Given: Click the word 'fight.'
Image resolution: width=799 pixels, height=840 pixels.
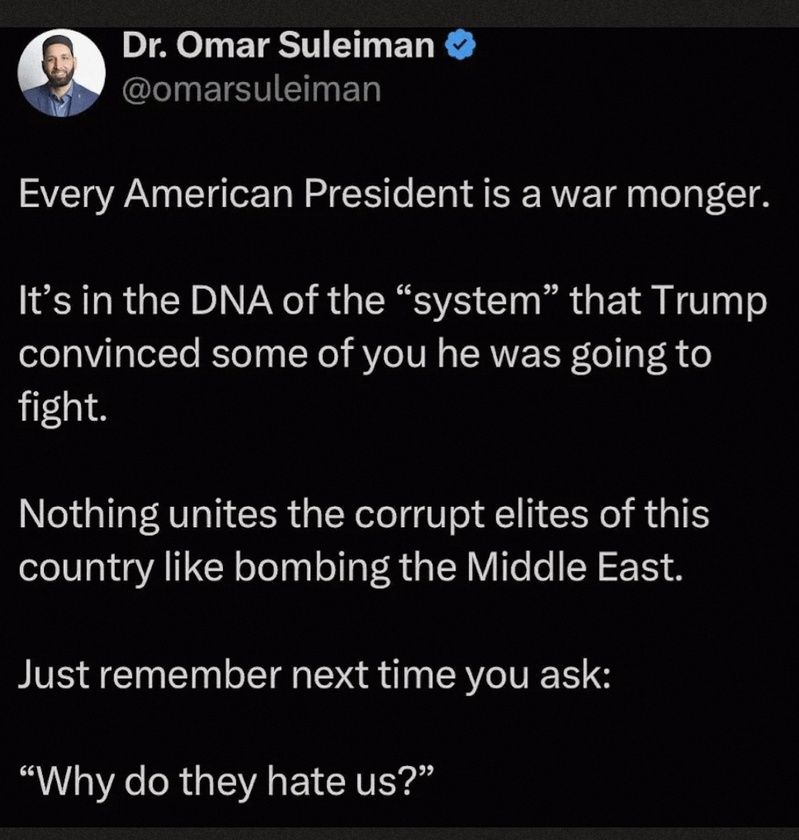Looking at the screenshot, I should pyautogui.click(x=59, y=407).
